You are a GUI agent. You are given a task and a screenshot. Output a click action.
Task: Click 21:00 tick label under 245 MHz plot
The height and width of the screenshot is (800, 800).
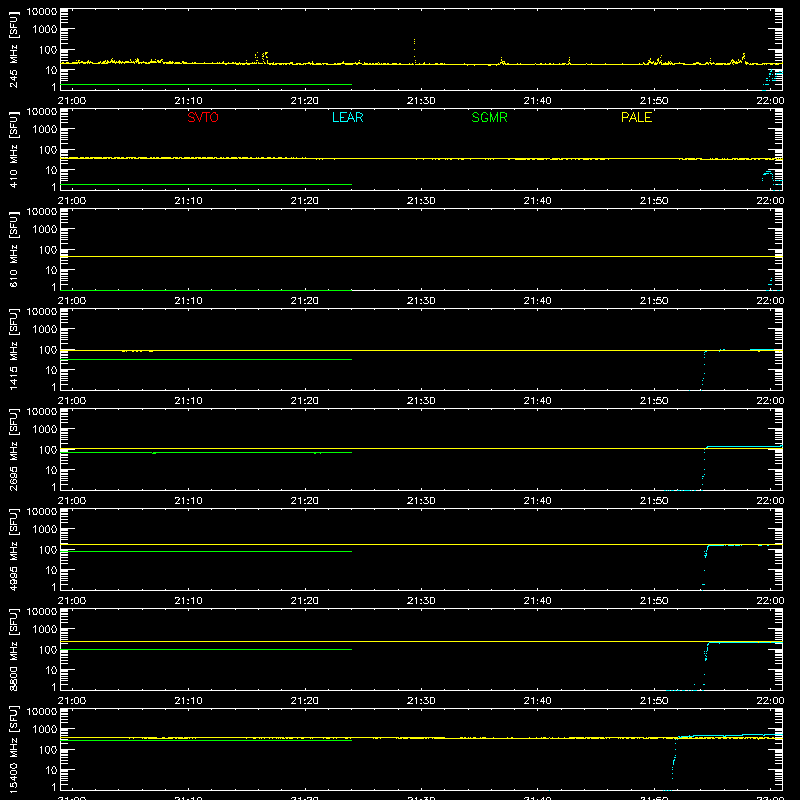(x=71, y=101)
